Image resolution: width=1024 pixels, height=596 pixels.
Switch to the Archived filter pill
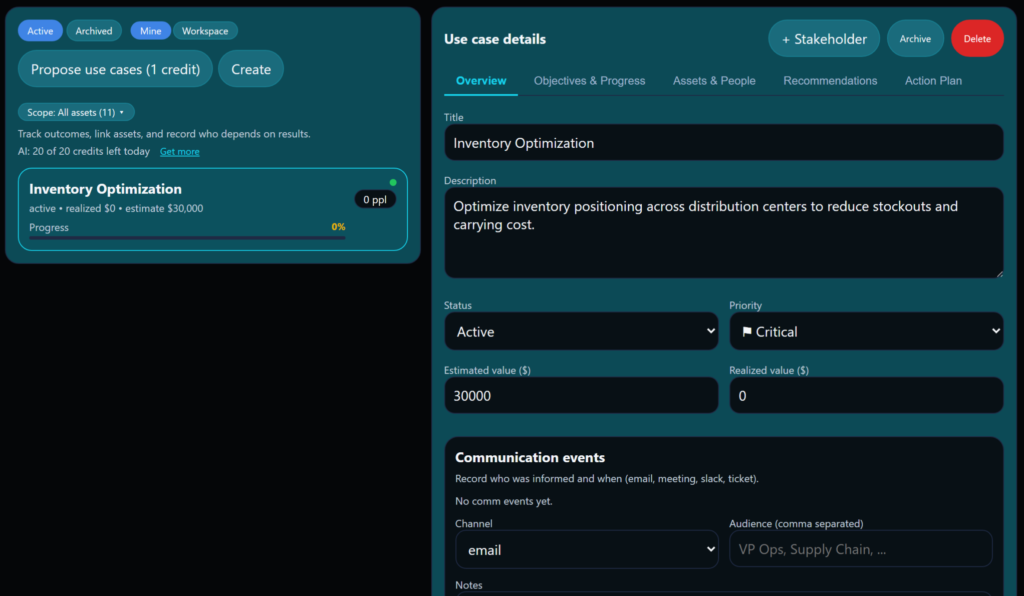[x=93, y=31]
